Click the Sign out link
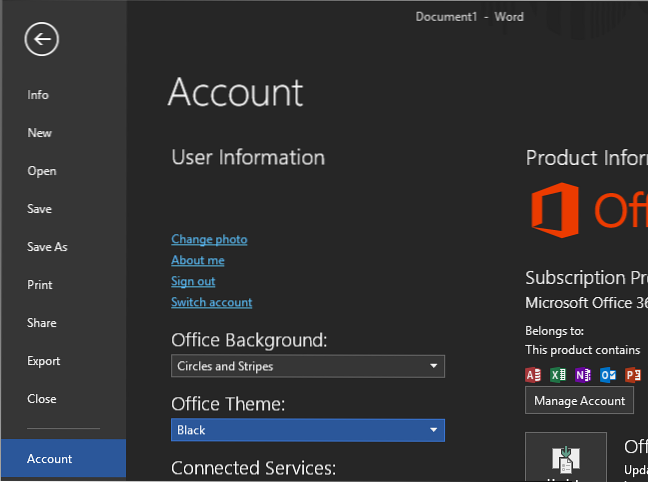 [x=193, y=281]
